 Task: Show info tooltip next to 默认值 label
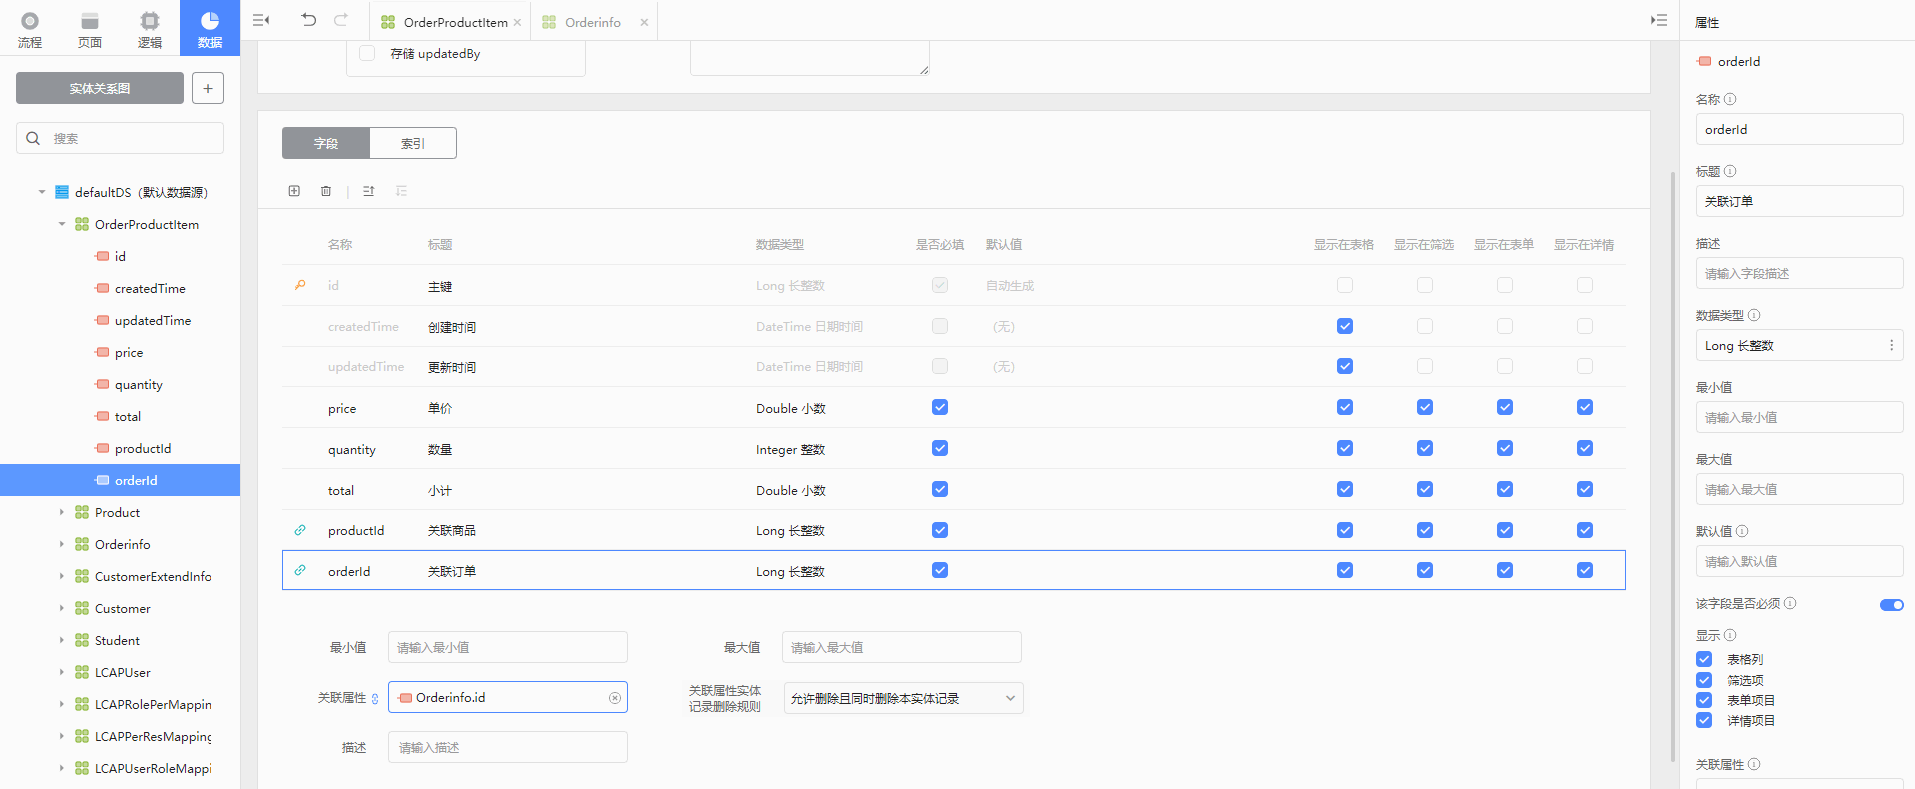(x=1742, y=531)
